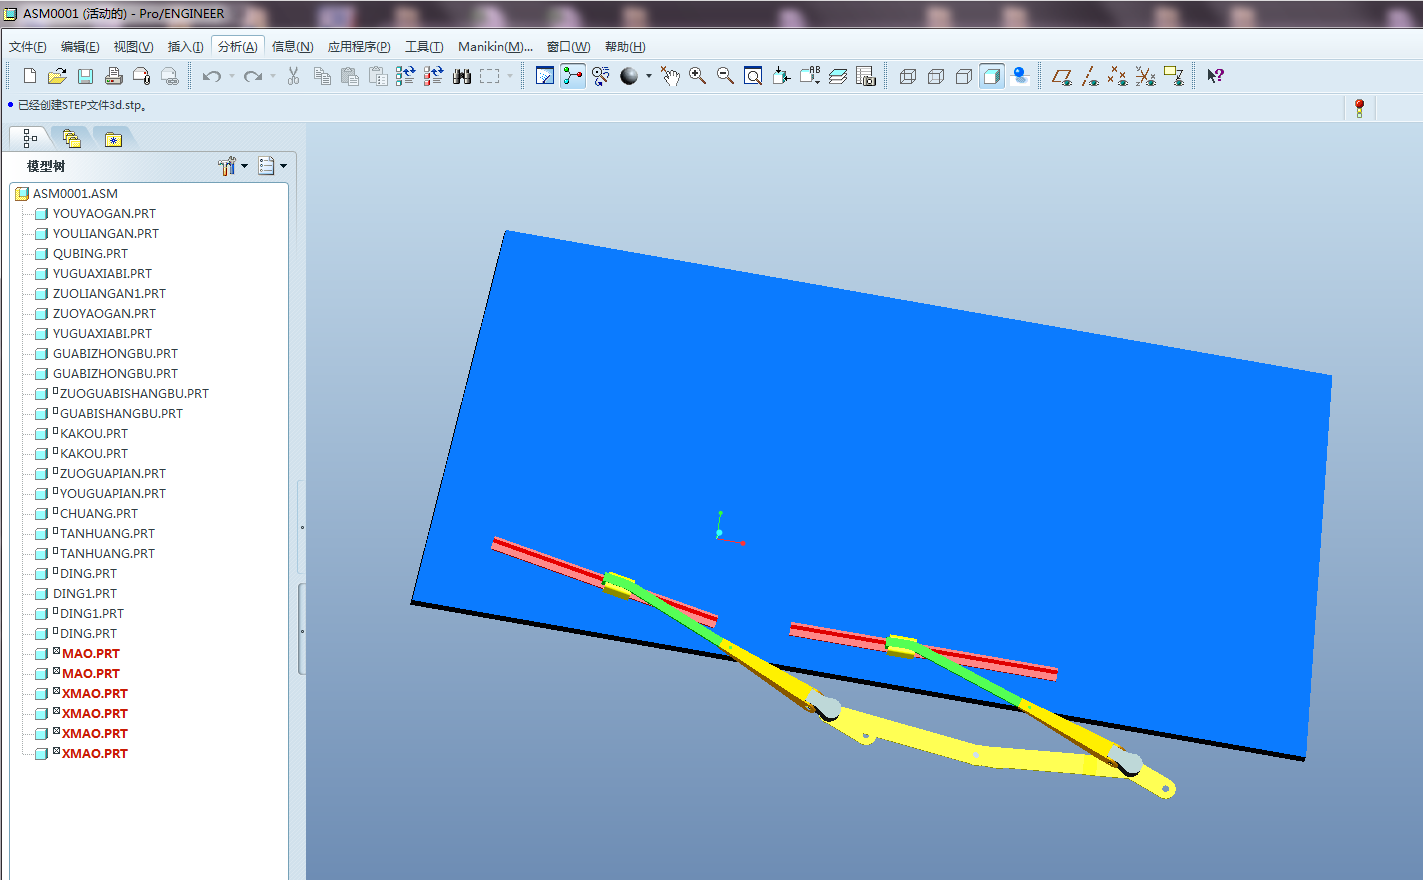
Task: Select Hidden Line display style
Action: [936, 76]
